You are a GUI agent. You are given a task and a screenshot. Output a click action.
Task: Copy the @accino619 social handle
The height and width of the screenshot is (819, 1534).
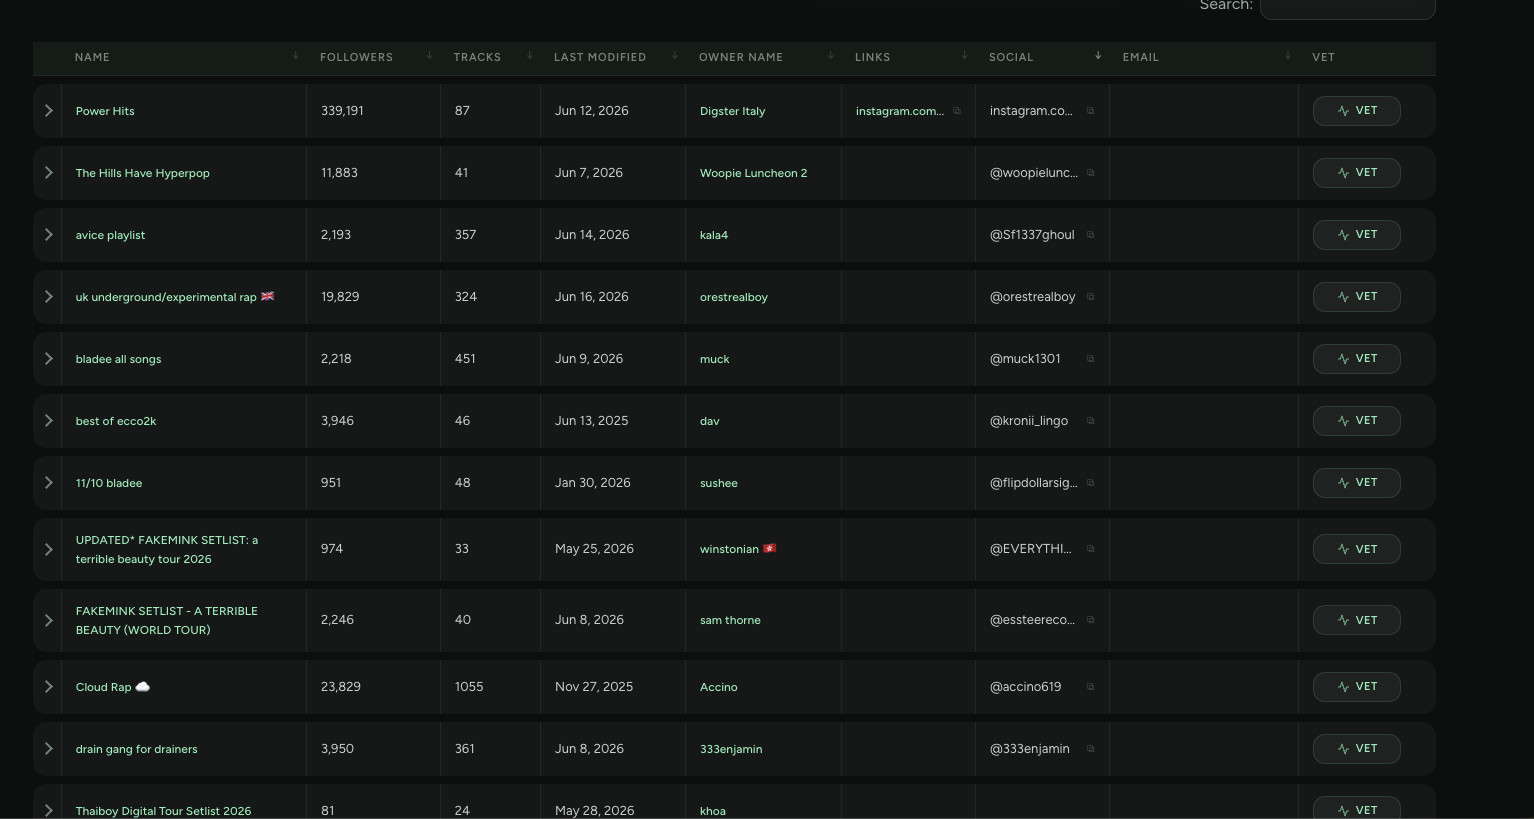[1091, 687]
